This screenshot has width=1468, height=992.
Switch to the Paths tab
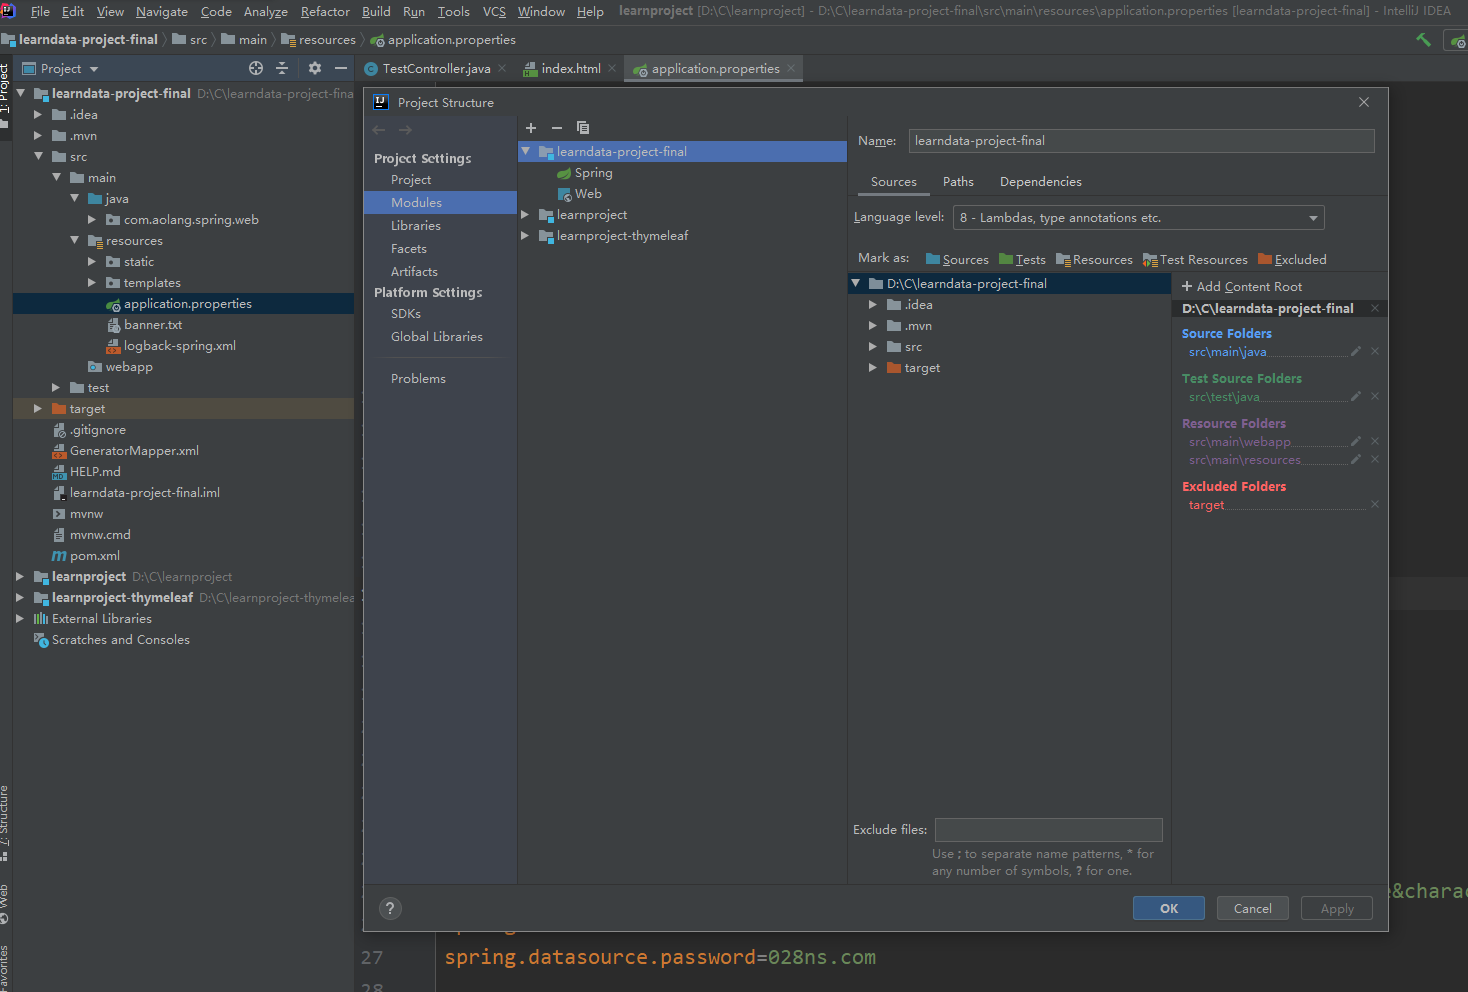click(958, 181)
